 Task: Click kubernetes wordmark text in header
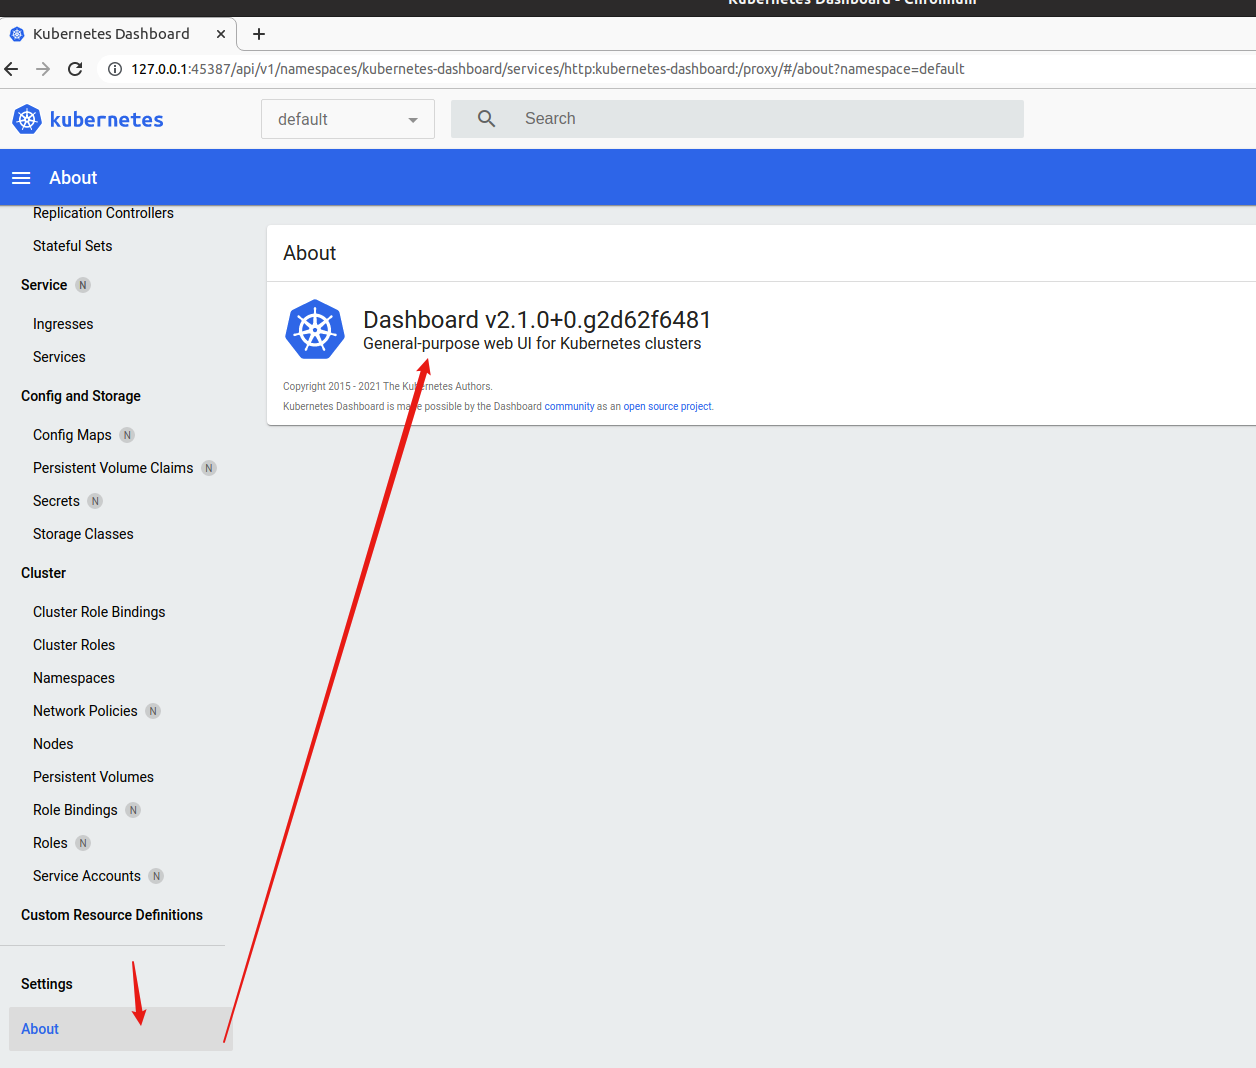(x=106, y=120)
